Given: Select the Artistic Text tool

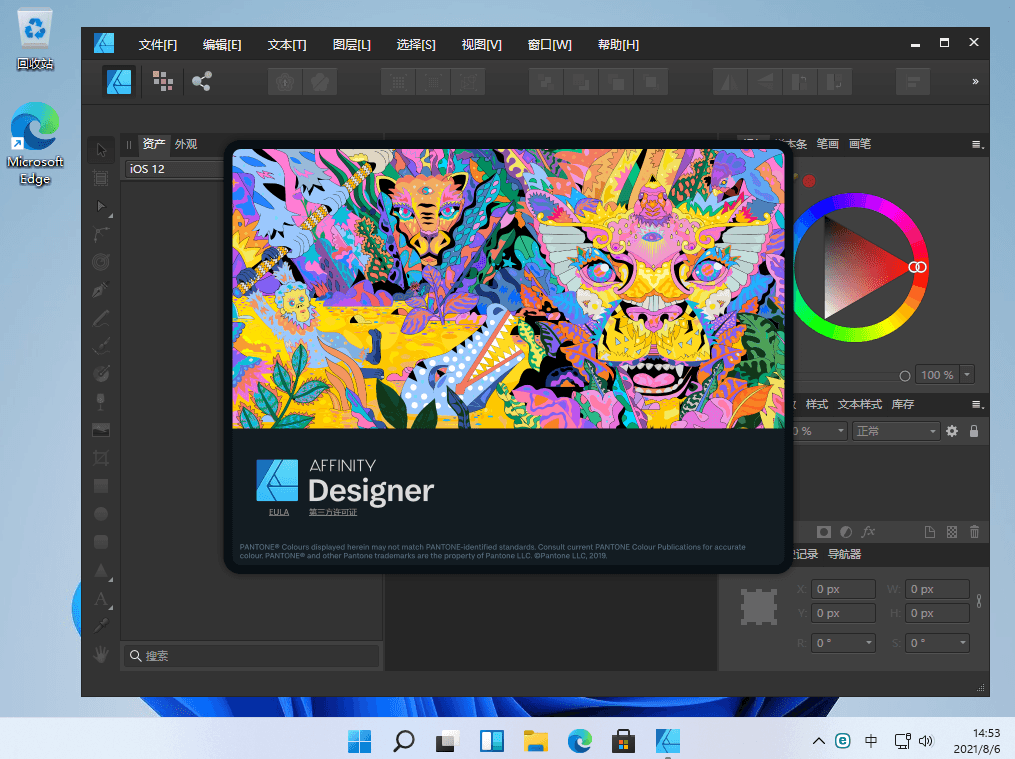Looking at the screenshot, I should [101, 599].
